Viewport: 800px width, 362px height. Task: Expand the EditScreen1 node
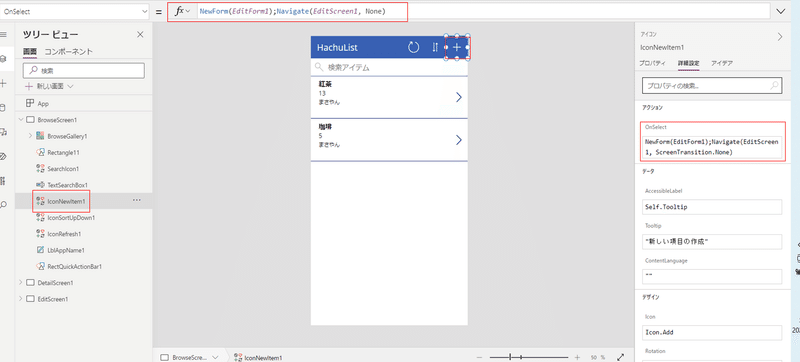20,299
